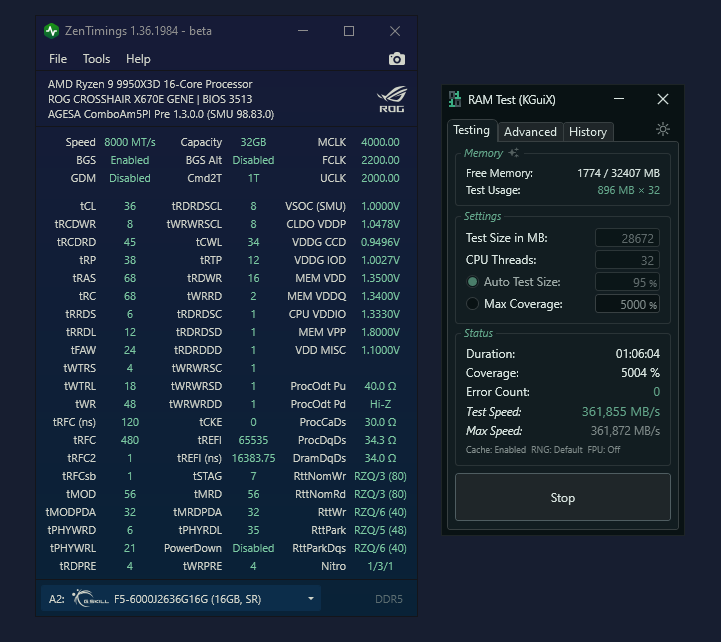Click the RAM Test app icon
Viewport: 721px width, 642px height.
(455, 100)
